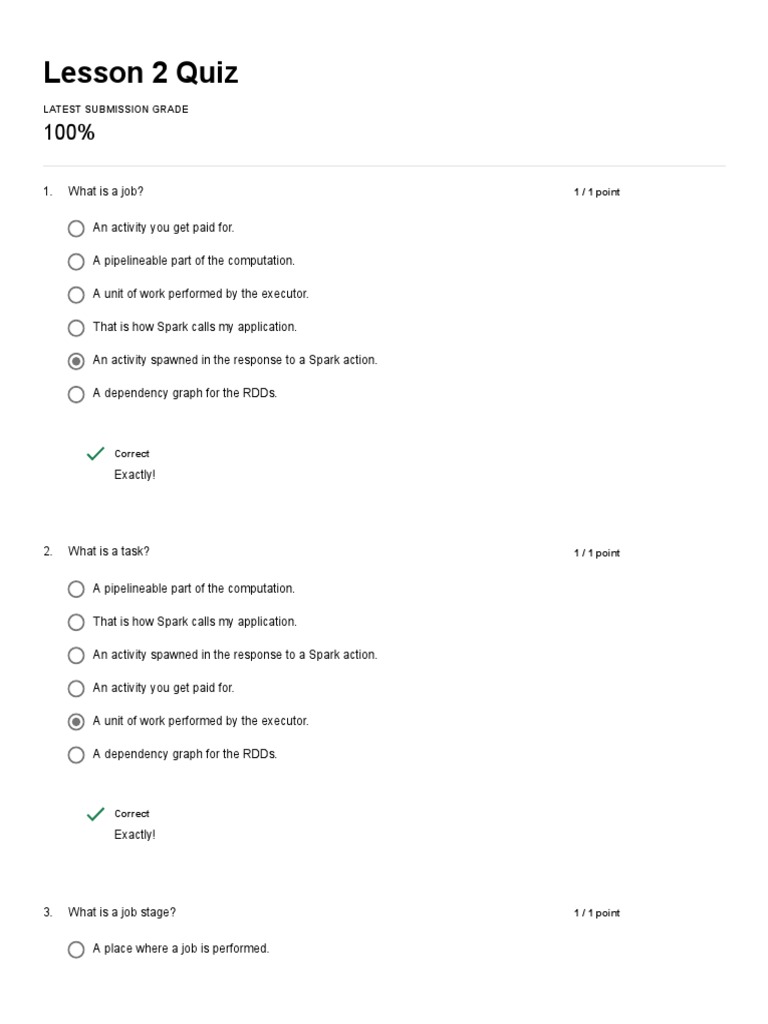
Task: Click the "What is a task?" question text
Action: (x=108, y=551)
